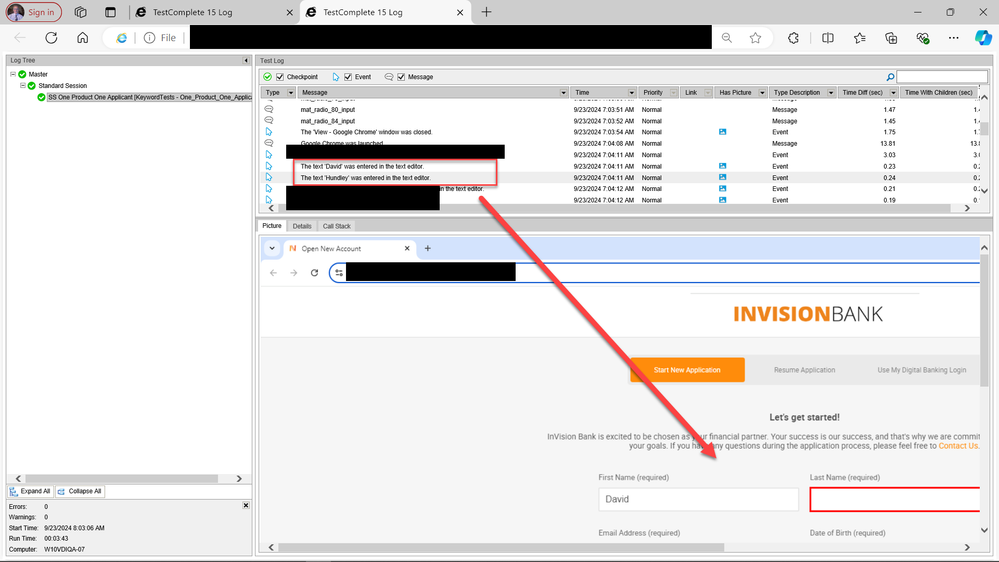Select the 'Hundley' text entered log row
The image size is (999, 562).
365,178
